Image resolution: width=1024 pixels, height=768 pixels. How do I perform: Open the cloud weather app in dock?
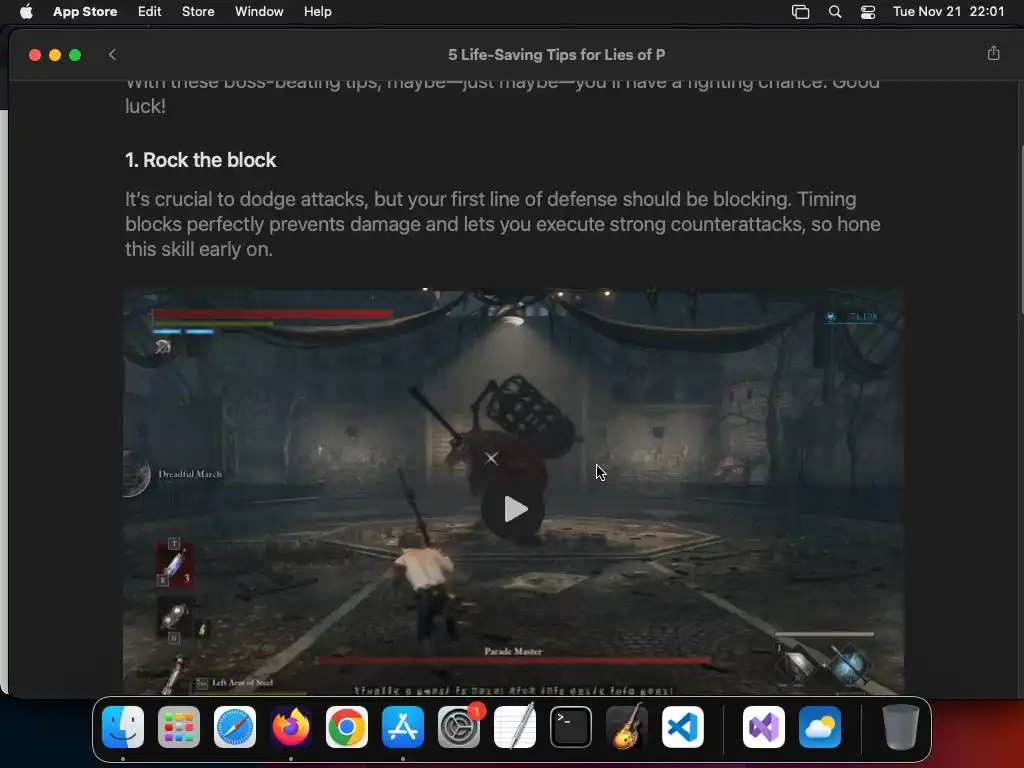820,726
